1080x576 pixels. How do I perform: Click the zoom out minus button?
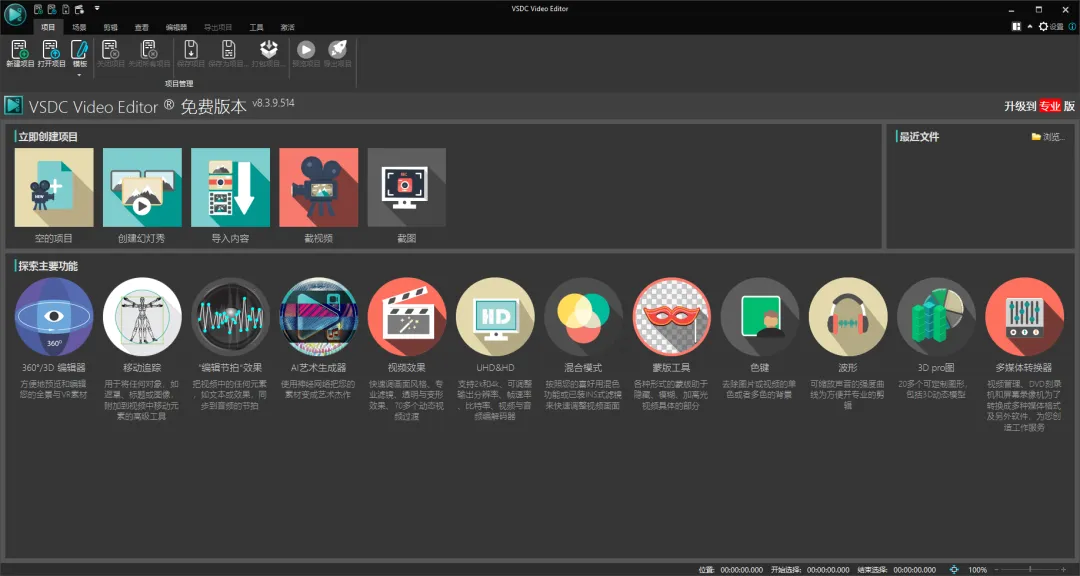coord(999,570)
